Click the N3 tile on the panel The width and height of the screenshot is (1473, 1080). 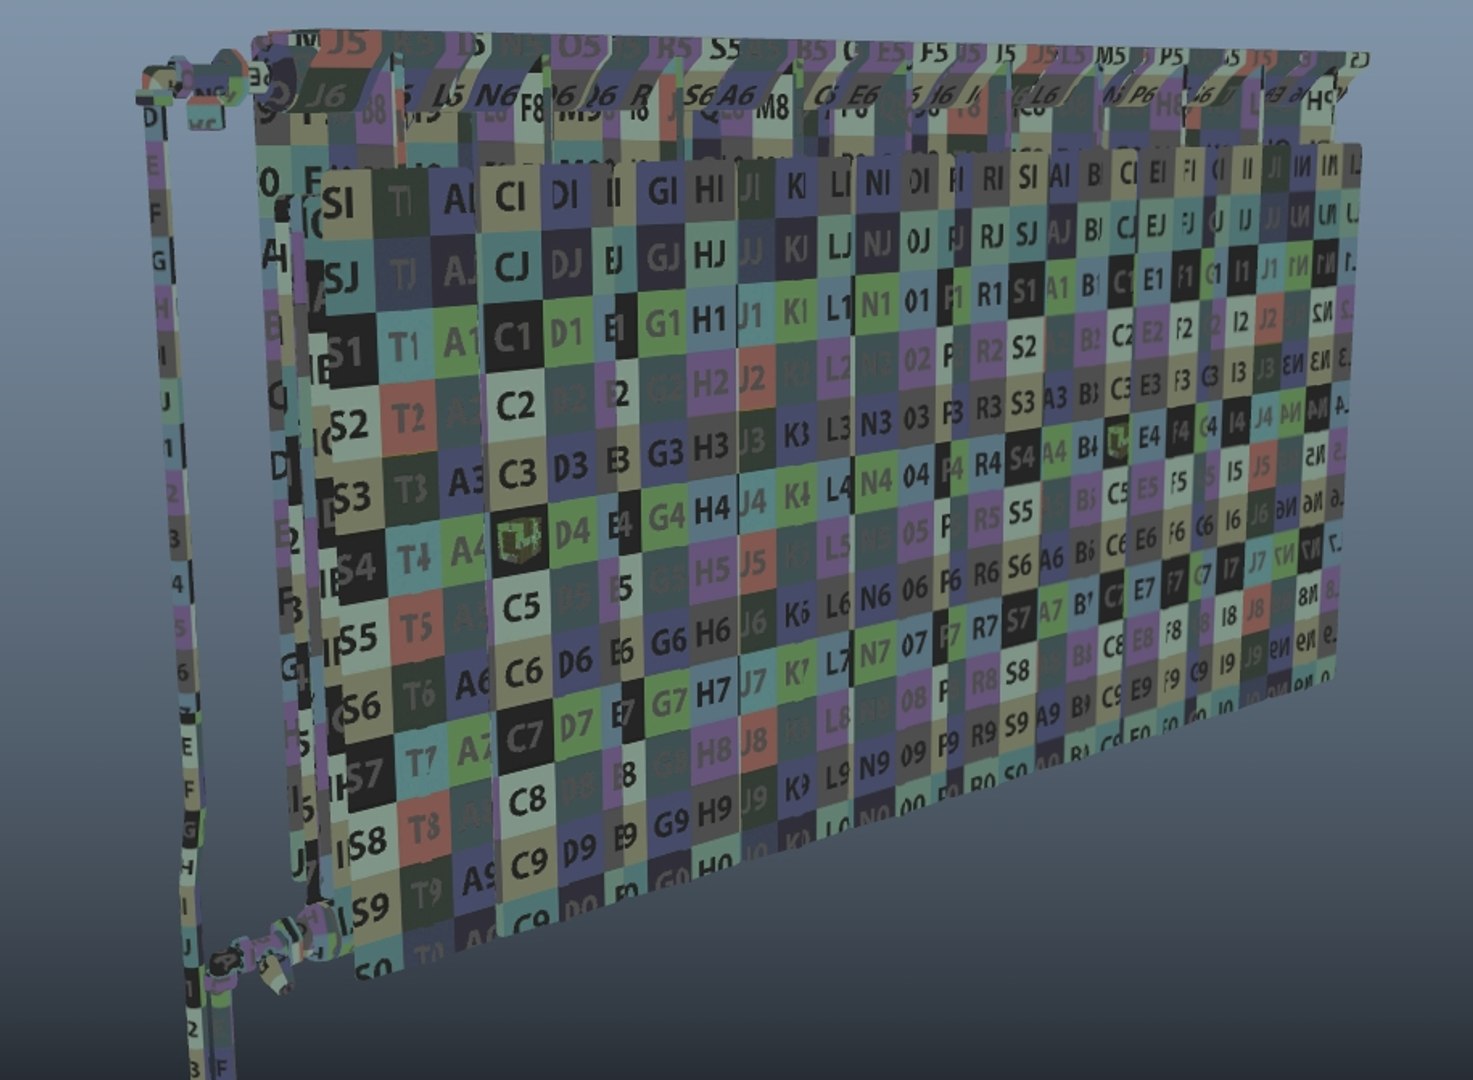pyautogui.click(x=875, y=423)
